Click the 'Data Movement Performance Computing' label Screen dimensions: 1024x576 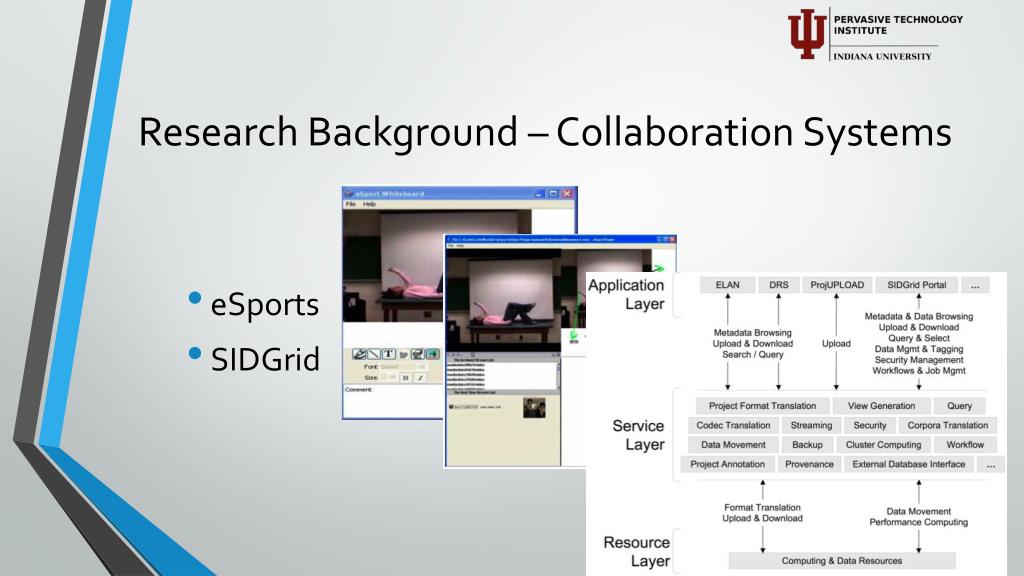[x=919, y=517]
